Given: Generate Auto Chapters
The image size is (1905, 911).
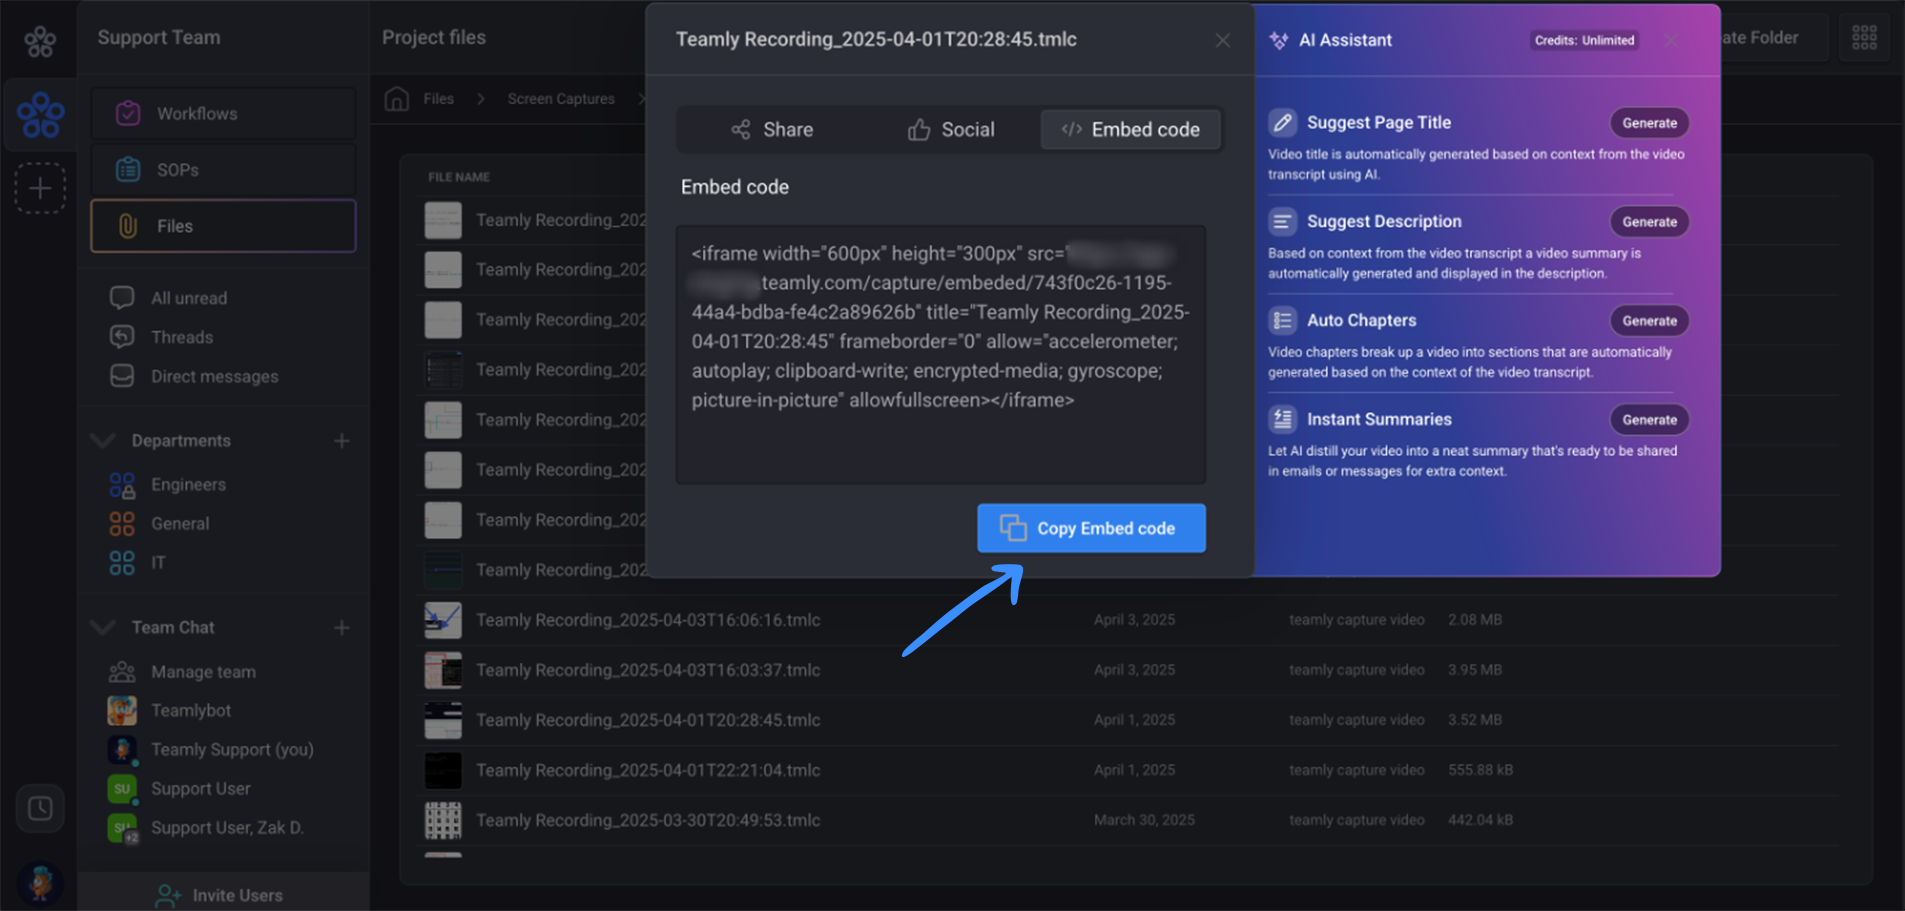Looking at the screenshot, I should [x=1649, y=320].
